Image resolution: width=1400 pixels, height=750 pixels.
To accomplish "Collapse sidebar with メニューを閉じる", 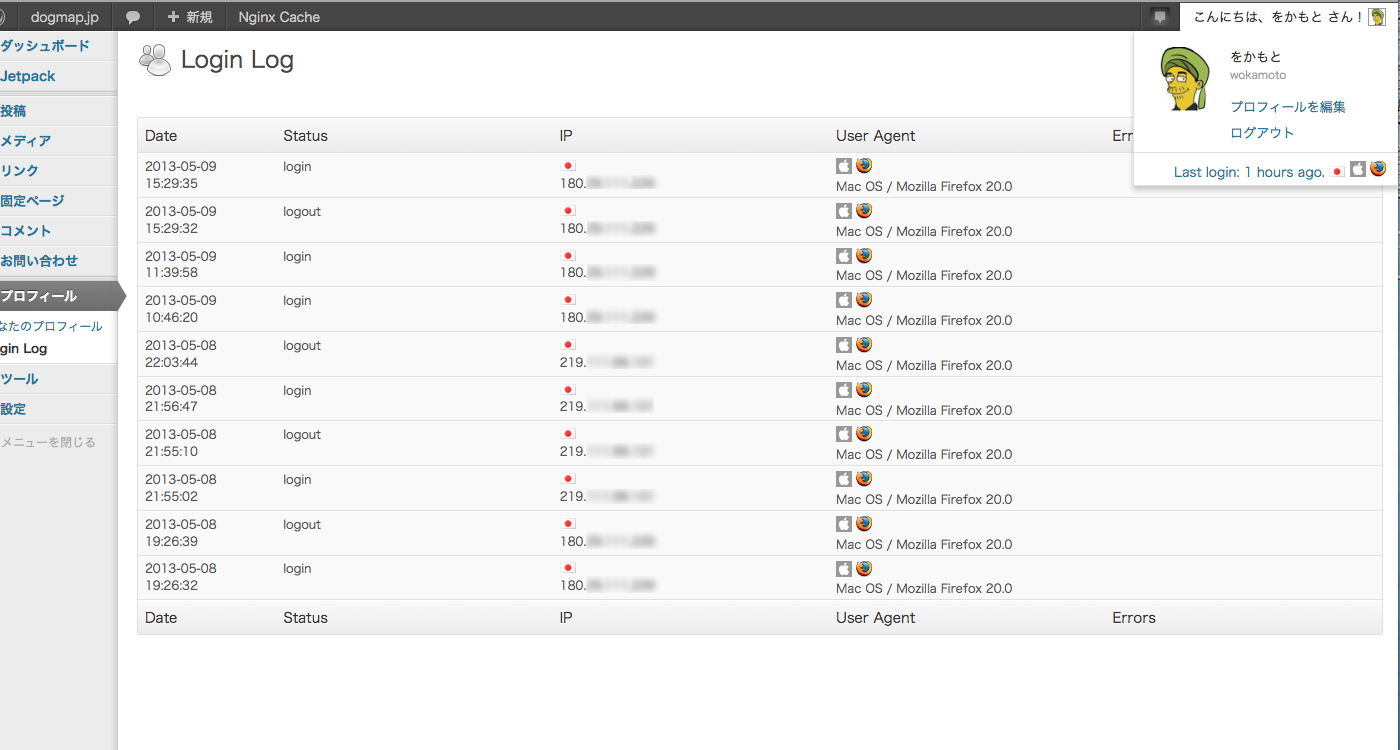I will click(48, 442).
